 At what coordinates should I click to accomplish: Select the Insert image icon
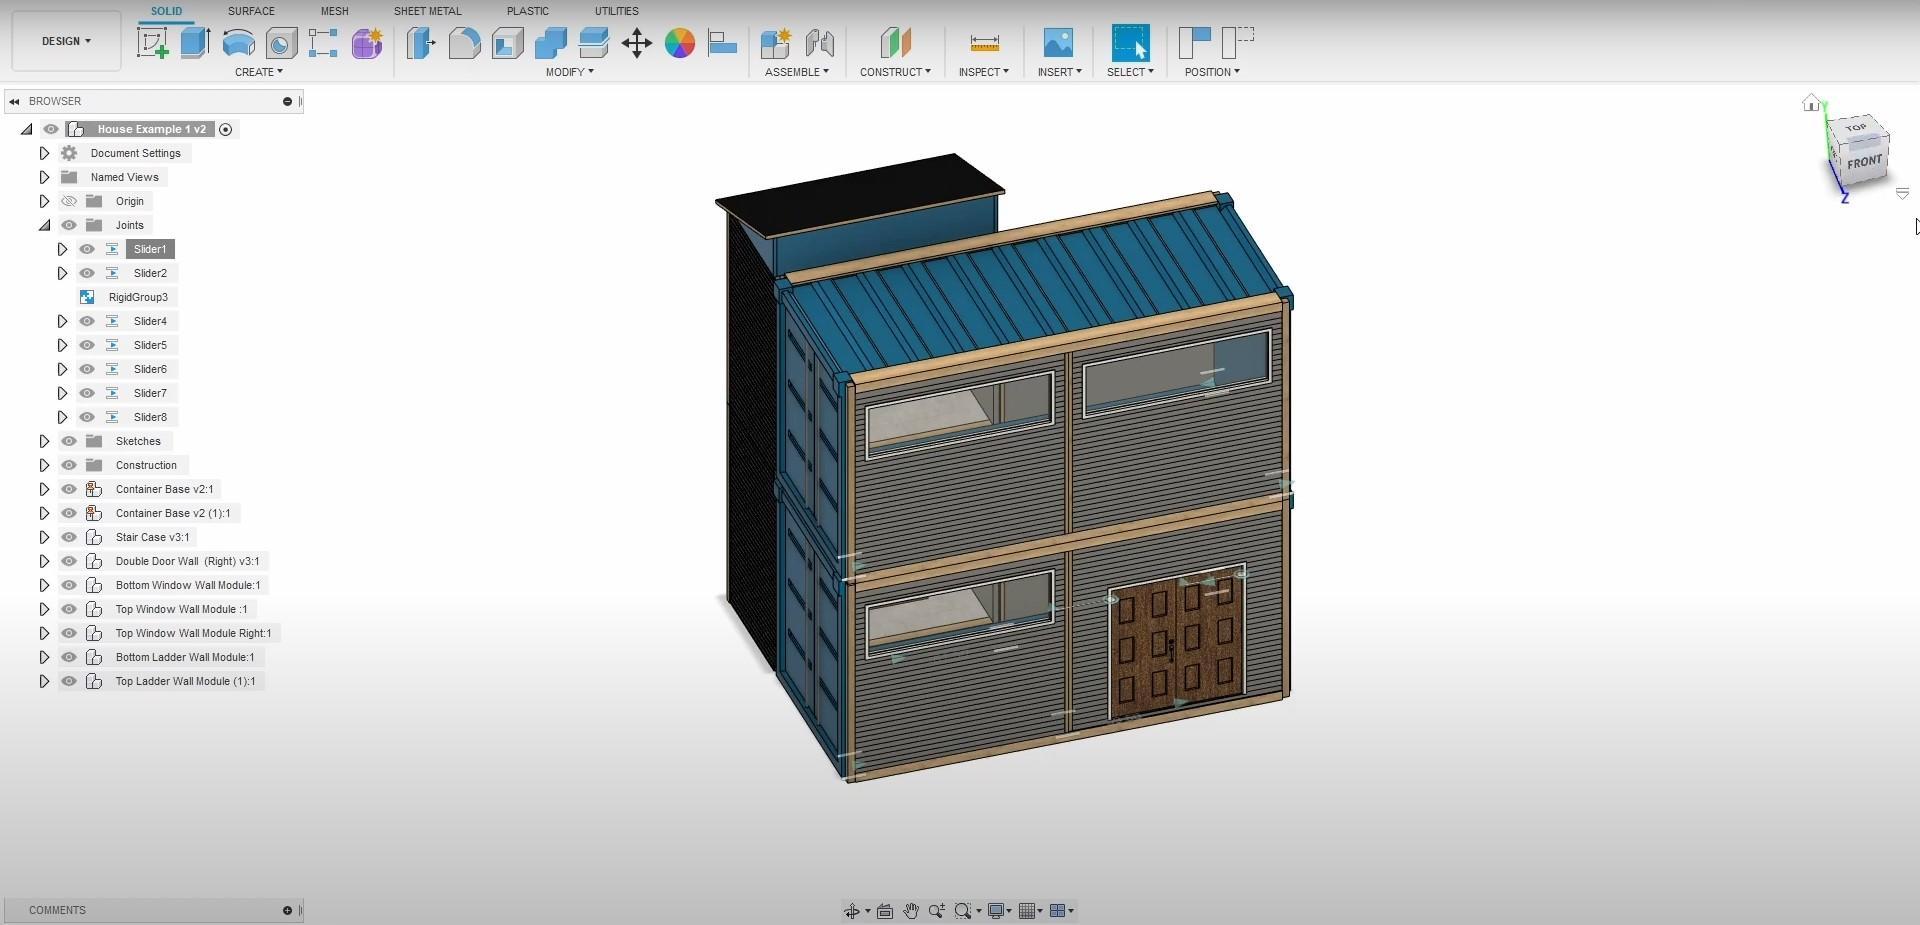pyautogui.click(x=1058, y=43)
